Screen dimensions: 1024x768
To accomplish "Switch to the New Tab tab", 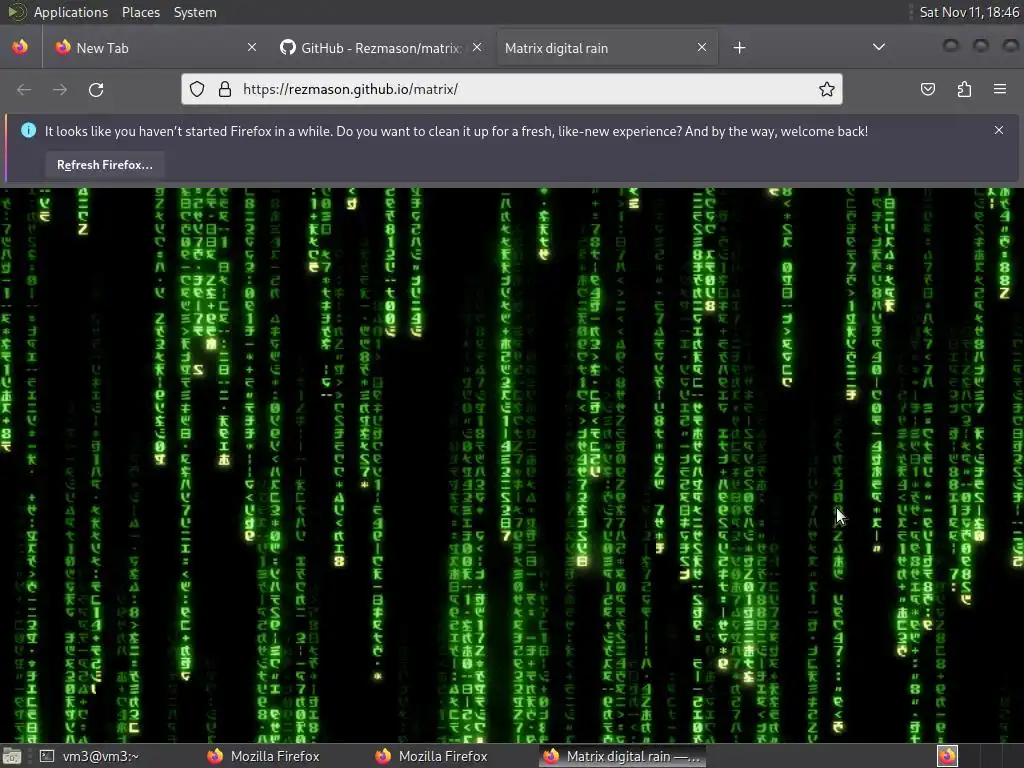I will click(x=156, y=48).
